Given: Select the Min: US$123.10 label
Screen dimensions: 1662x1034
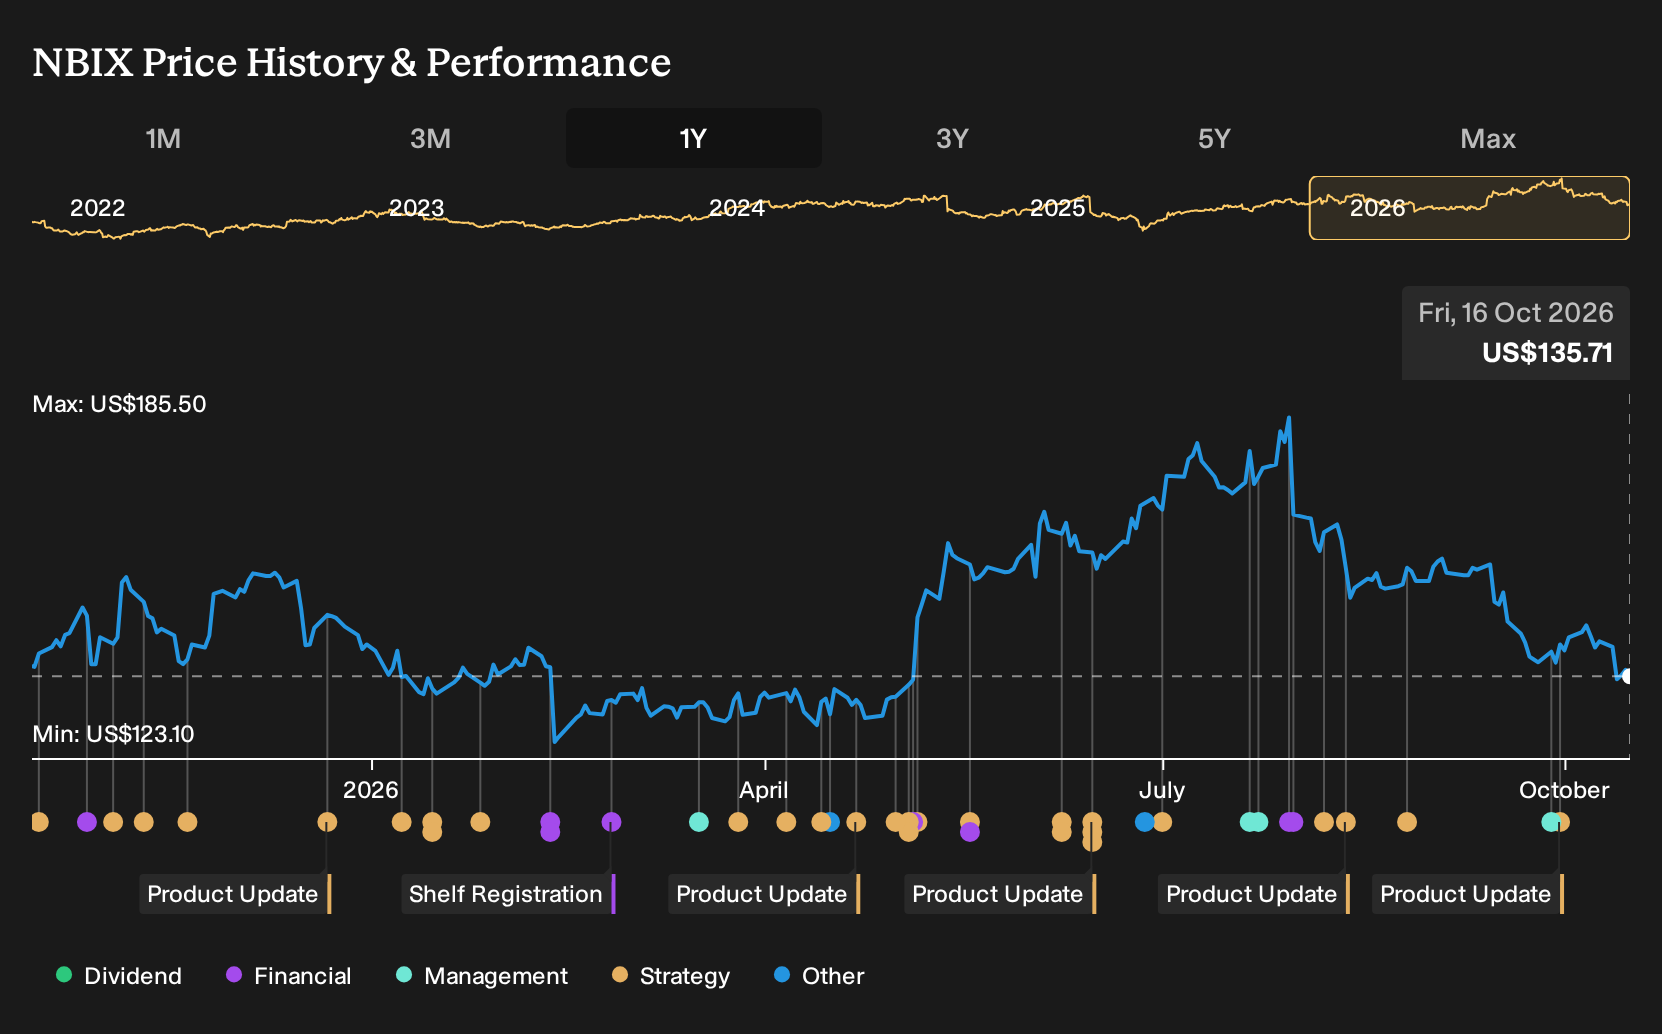Looking at the screenshot, I should point(113,734).
